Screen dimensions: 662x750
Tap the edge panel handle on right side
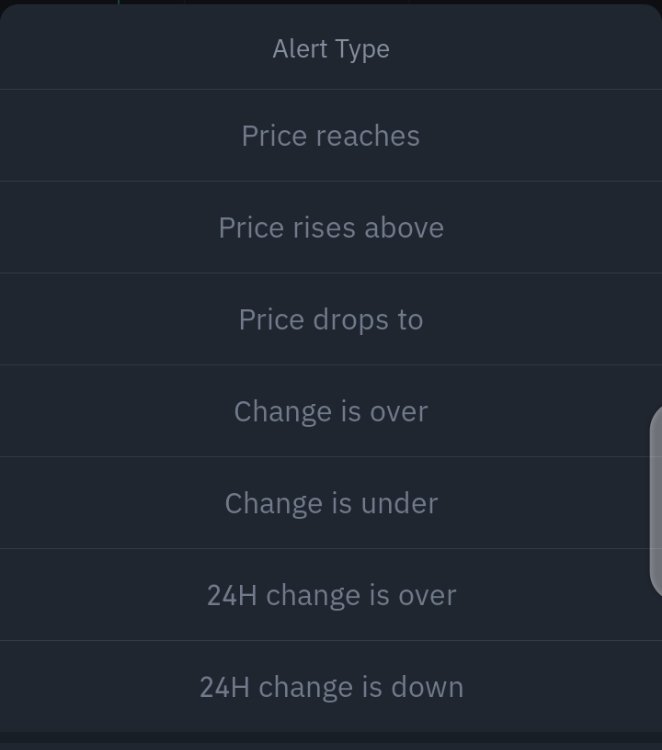click(x=656, y=500)
